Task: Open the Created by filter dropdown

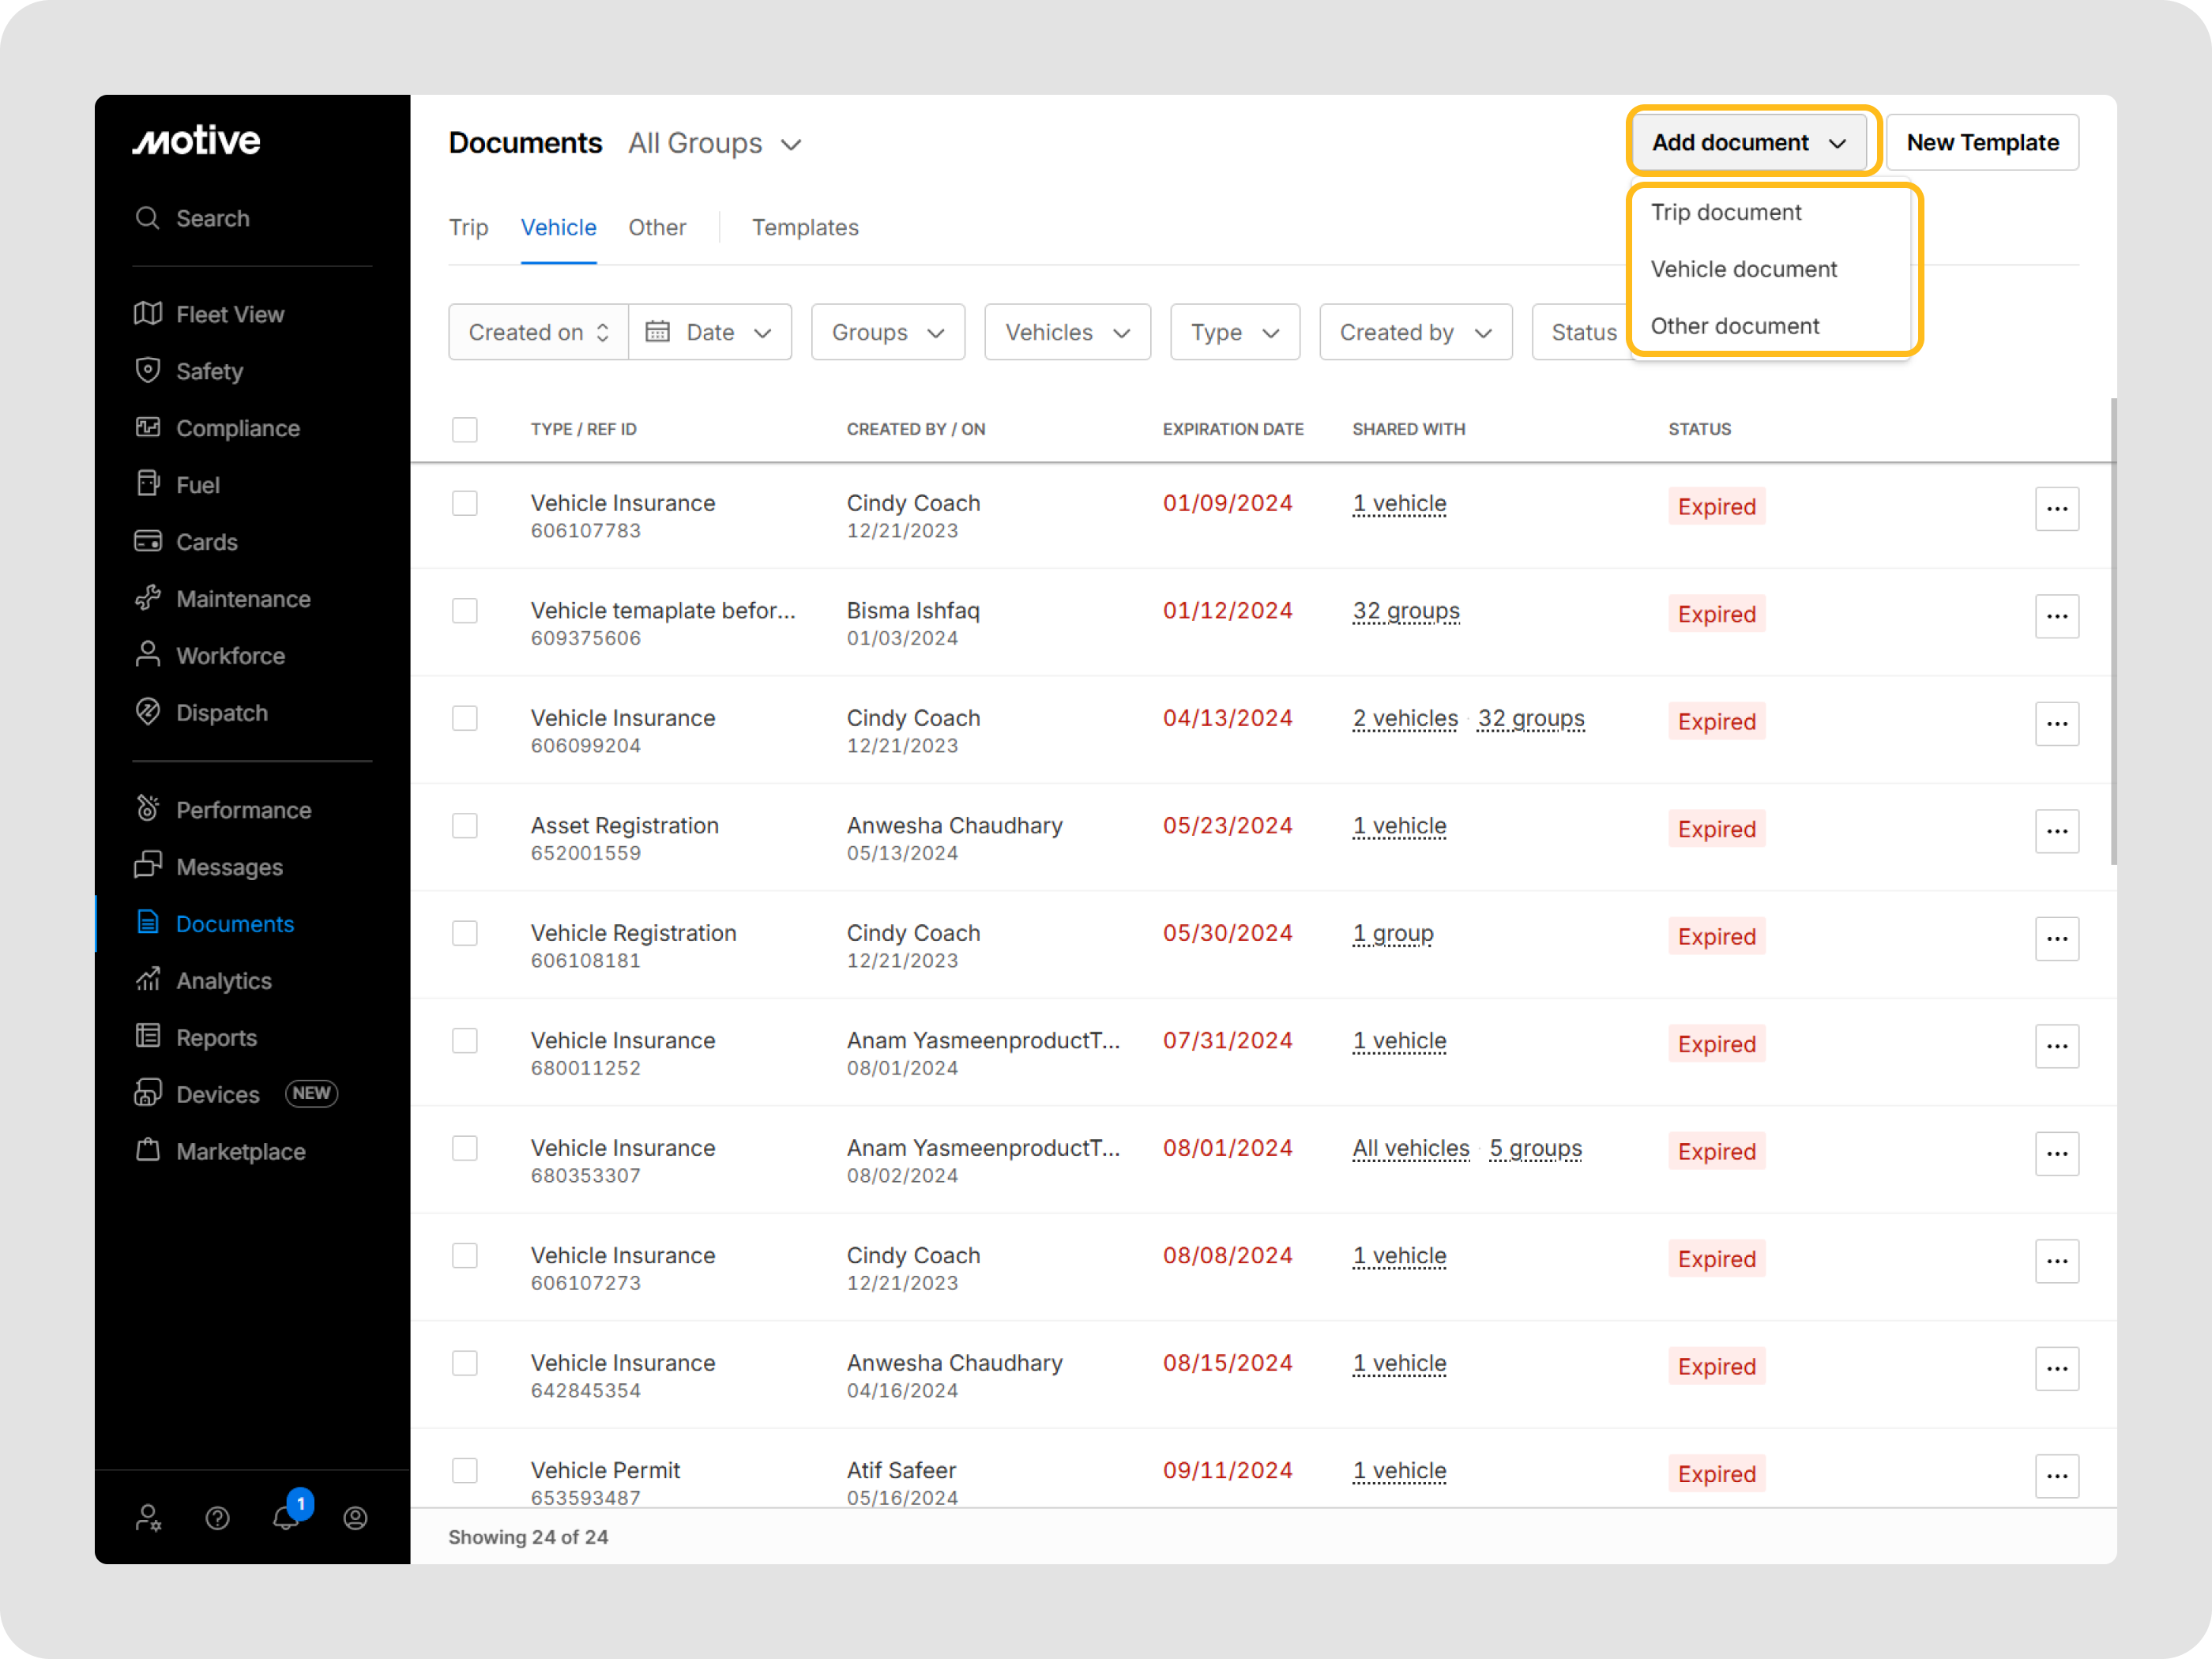Action: [1415, 332]
